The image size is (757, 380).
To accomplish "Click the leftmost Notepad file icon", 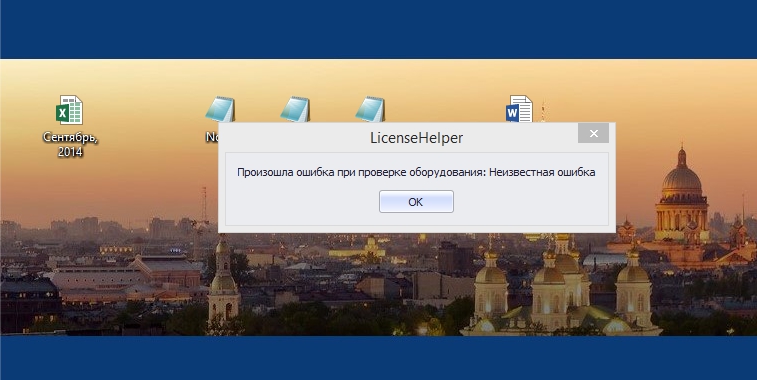I will (x=220, y=109).
